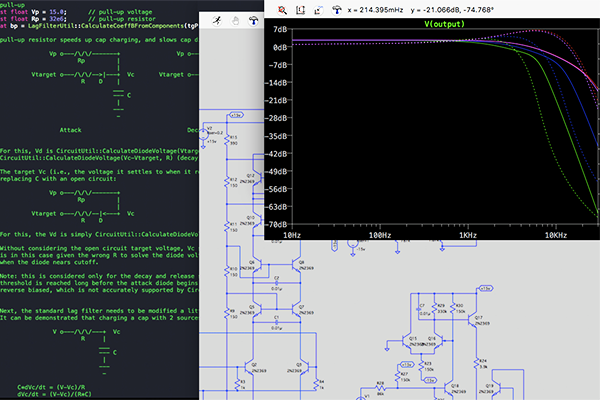This screenshot has height=400, width=600.
Task: Select resistor R15 in the schematic
Action: tap(227, 140)
